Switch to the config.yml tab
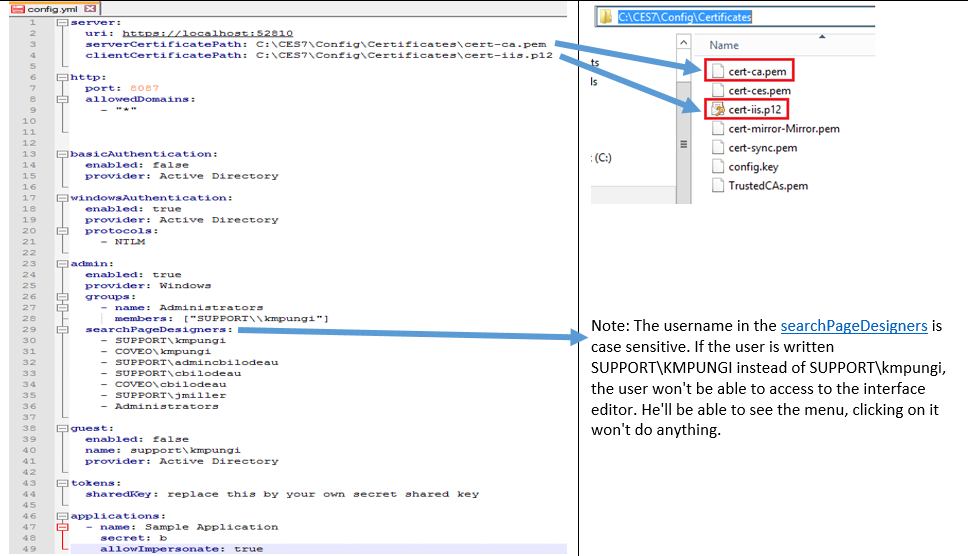 [x=52, y=9]
